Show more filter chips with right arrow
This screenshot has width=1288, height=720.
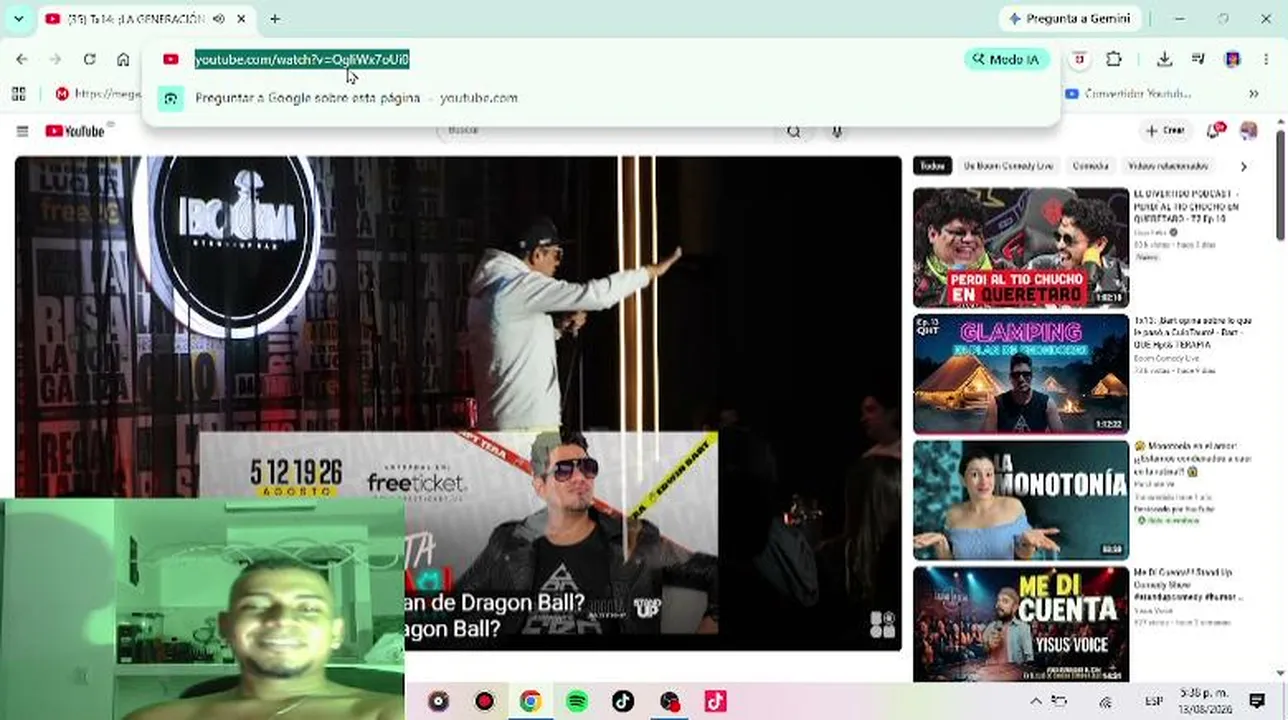pos(1244,166)
